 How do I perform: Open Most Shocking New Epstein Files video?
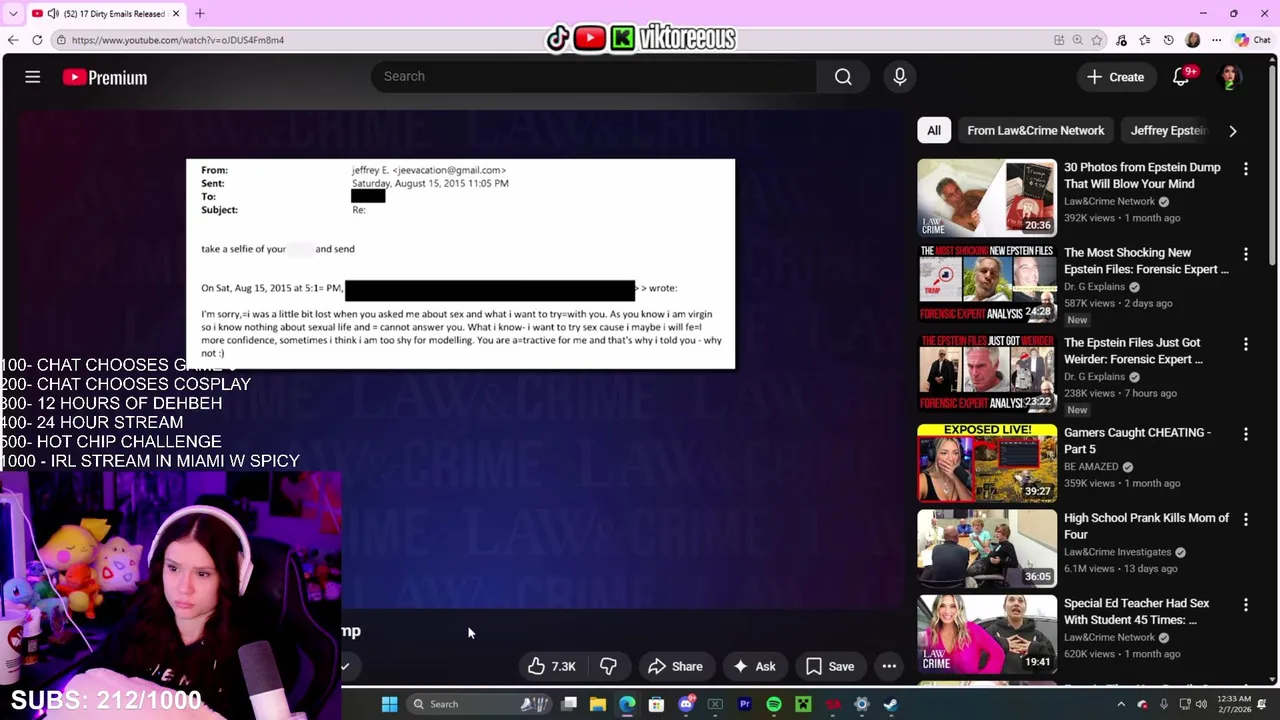pos(987,283)
